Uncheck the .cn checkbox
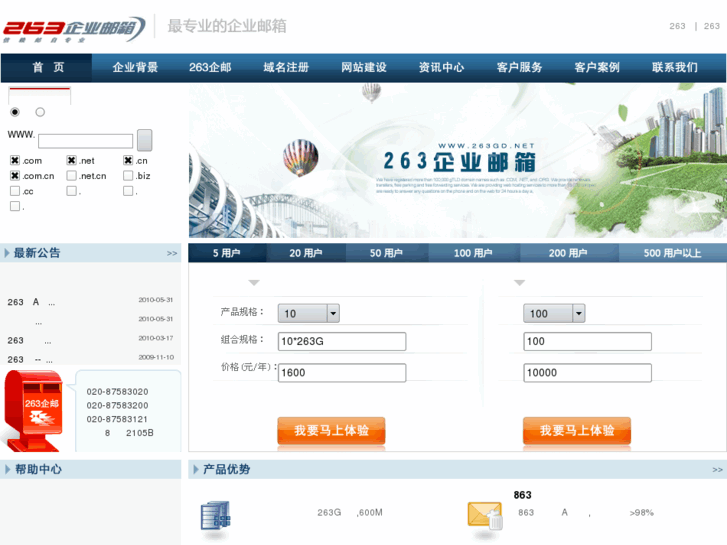Viewport: 727px width, 545px height. pos(128,160)
